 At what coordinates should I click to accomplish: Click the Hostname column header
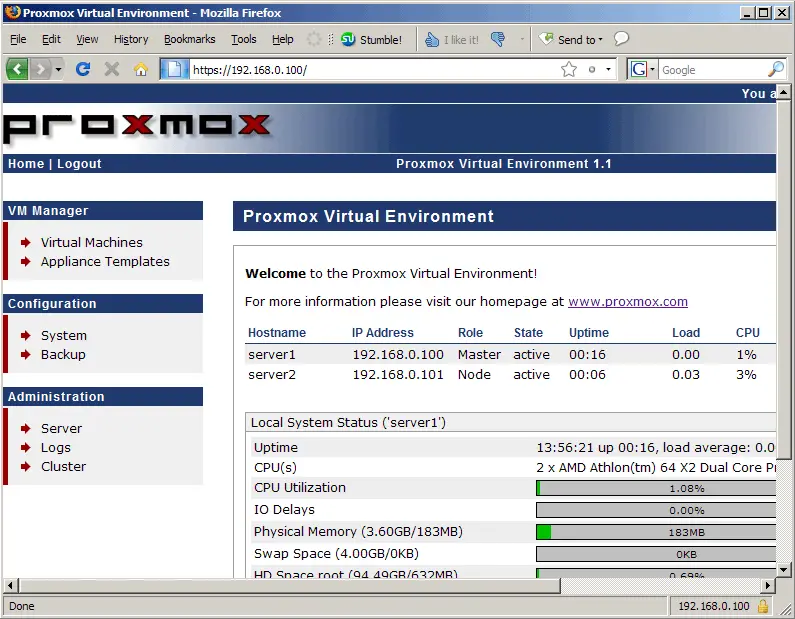tap(277, 333)
